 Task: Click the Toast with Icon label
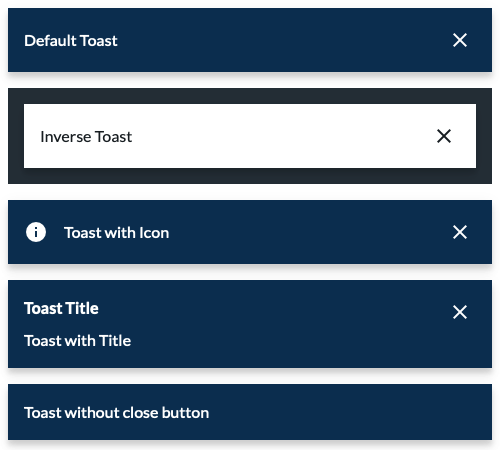point(117,233)
